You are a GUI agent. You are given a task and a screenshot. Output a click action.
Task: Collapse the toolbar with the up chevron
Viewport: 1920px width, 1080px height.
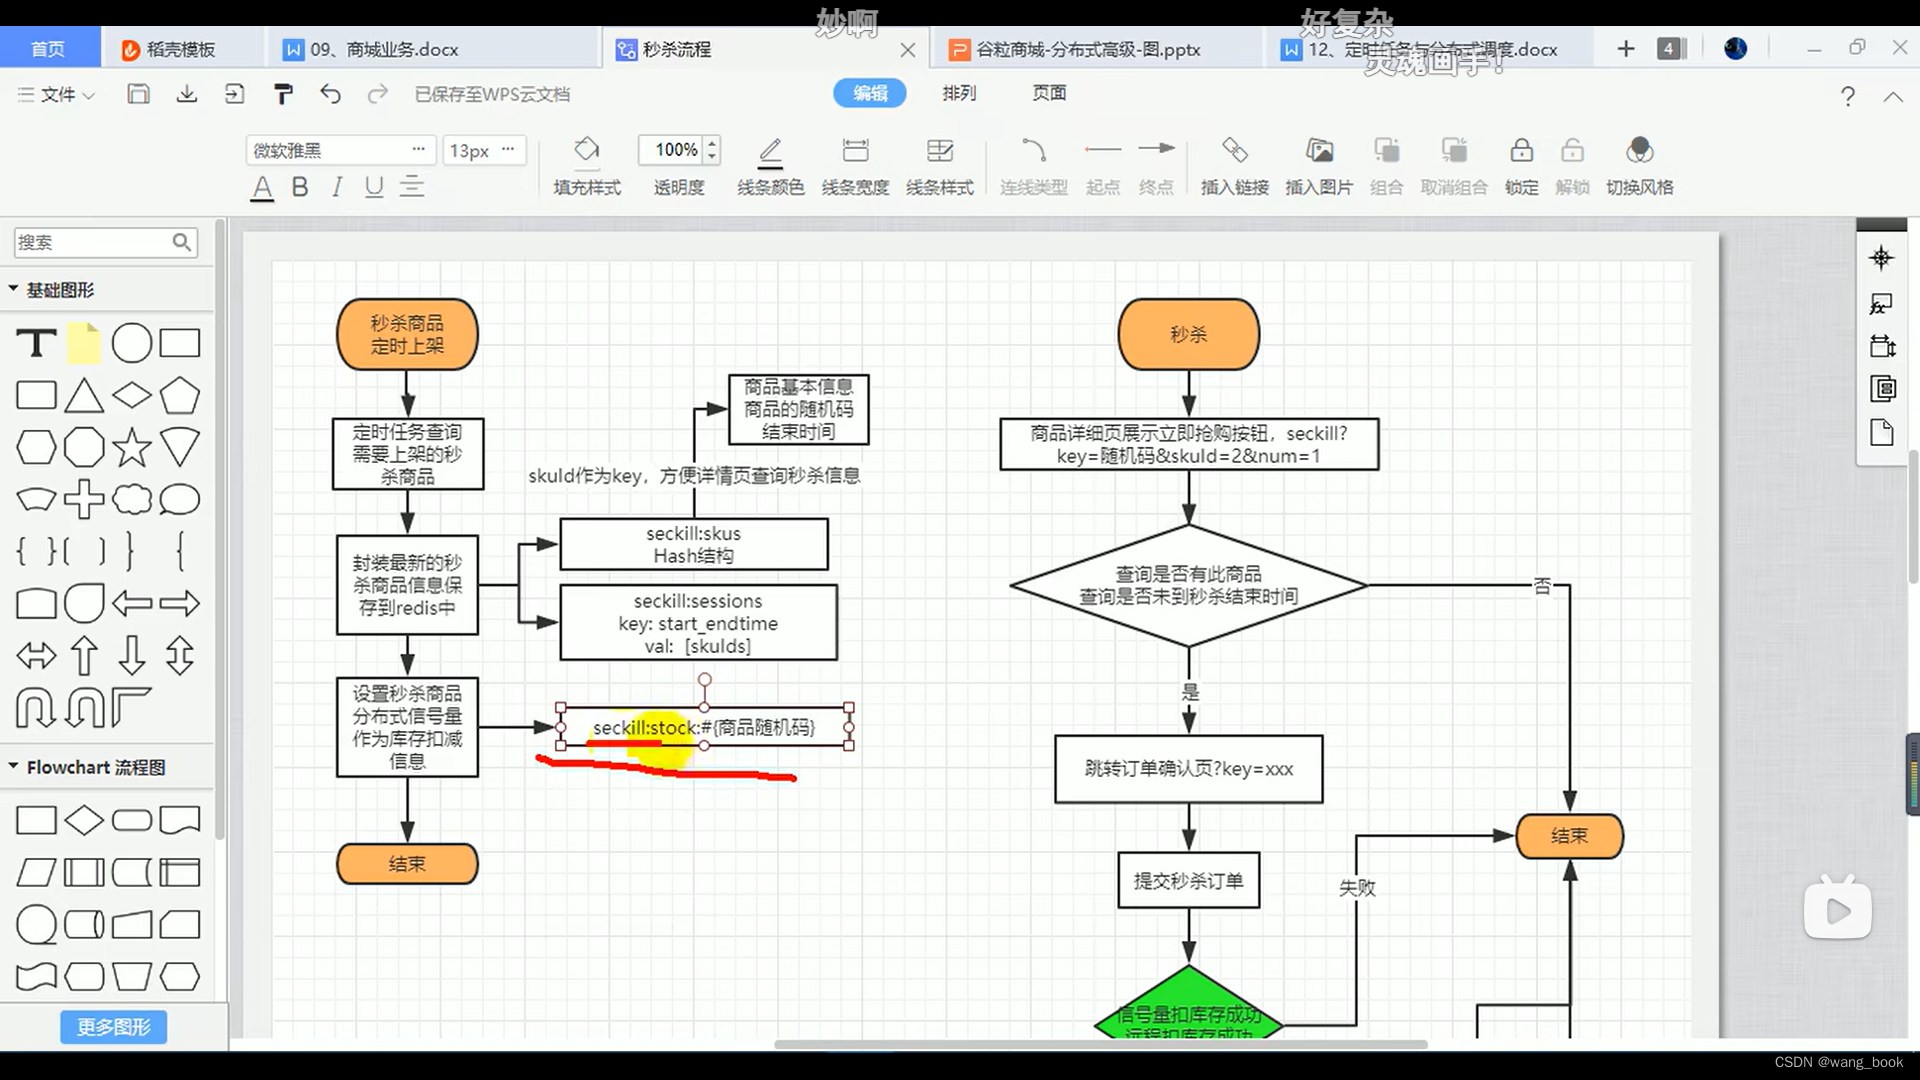1893,96
